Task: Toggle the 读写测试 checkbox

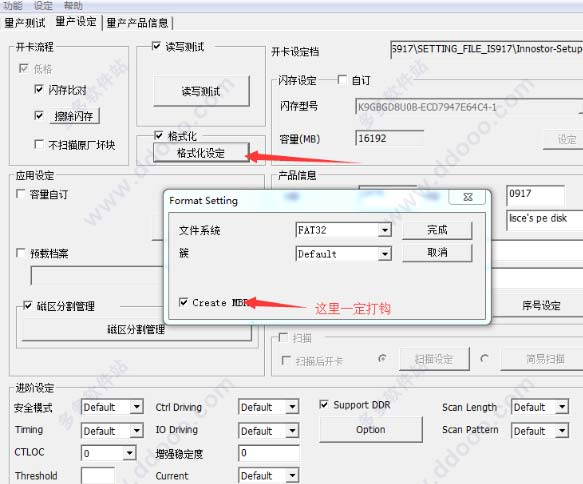Action: click(x=157, y=46)
